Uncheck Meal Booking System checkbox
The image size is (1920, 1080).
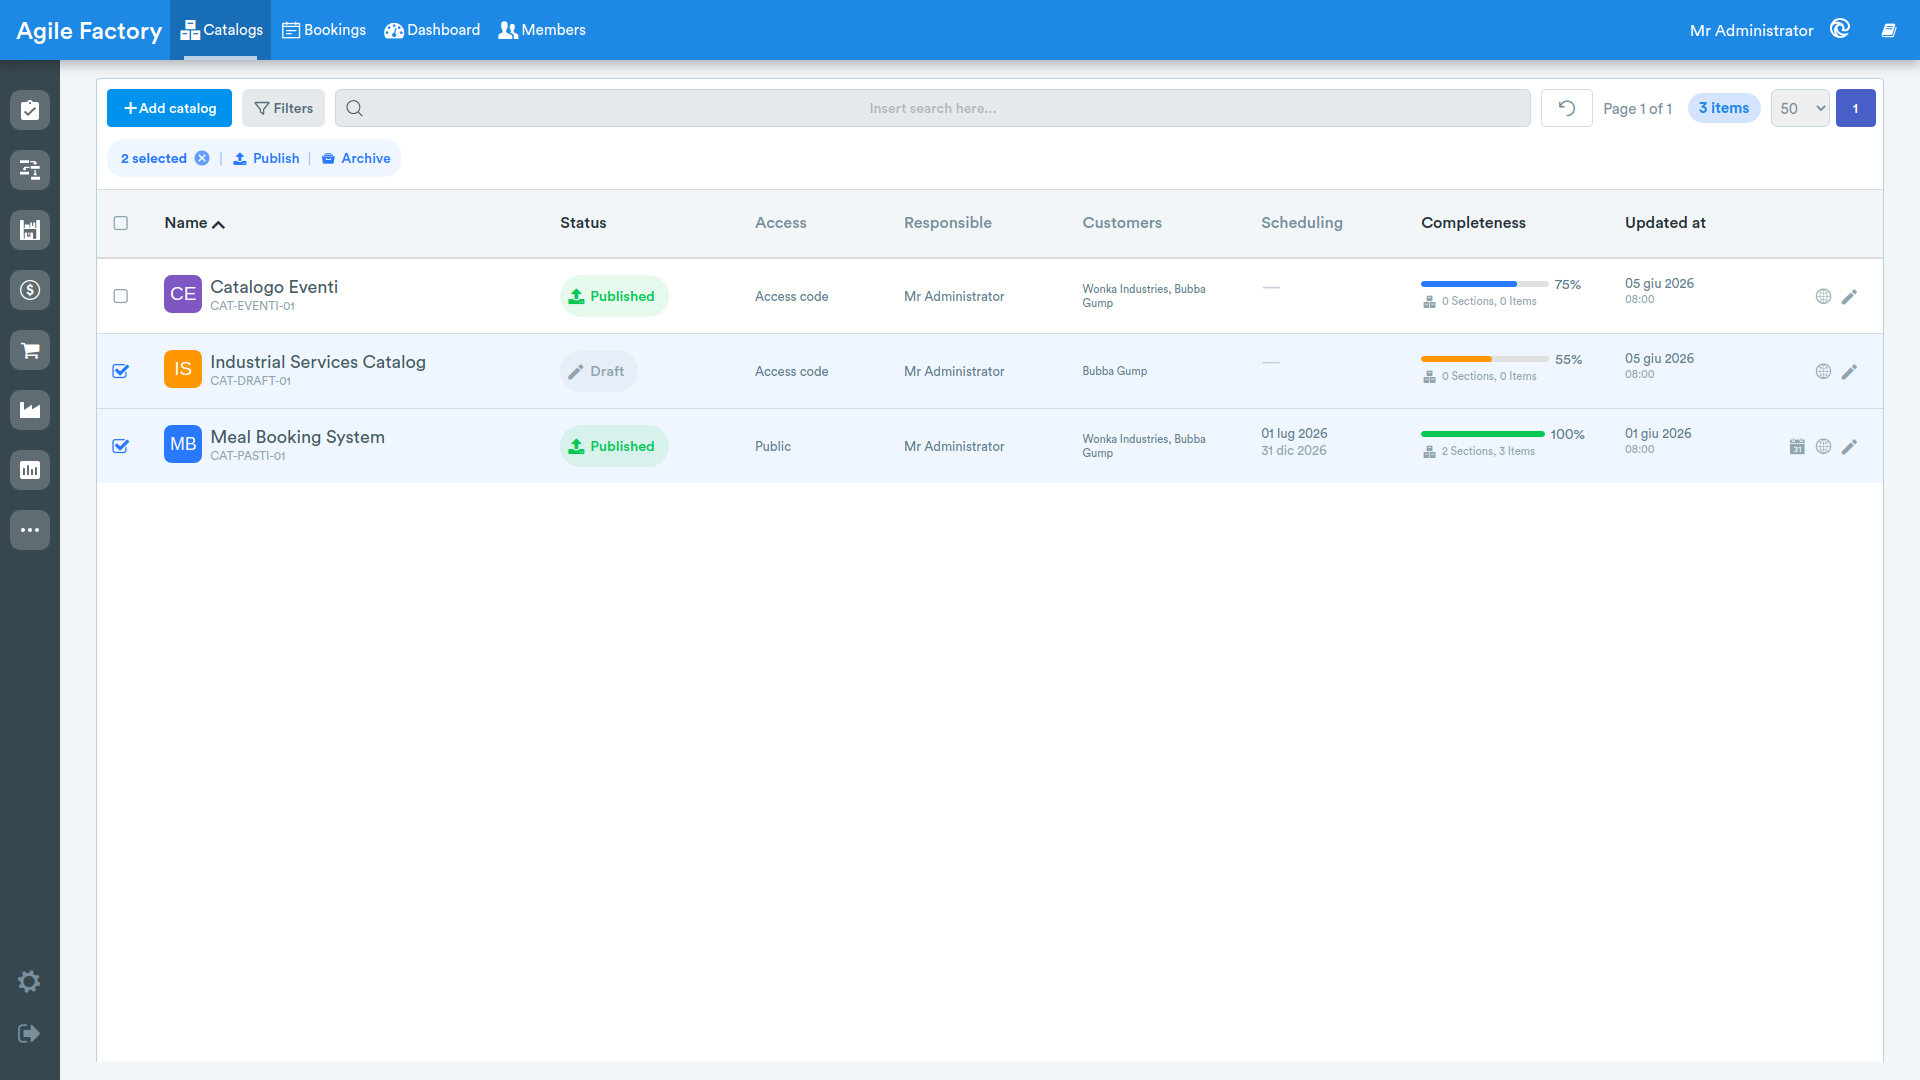click(121, 446)
